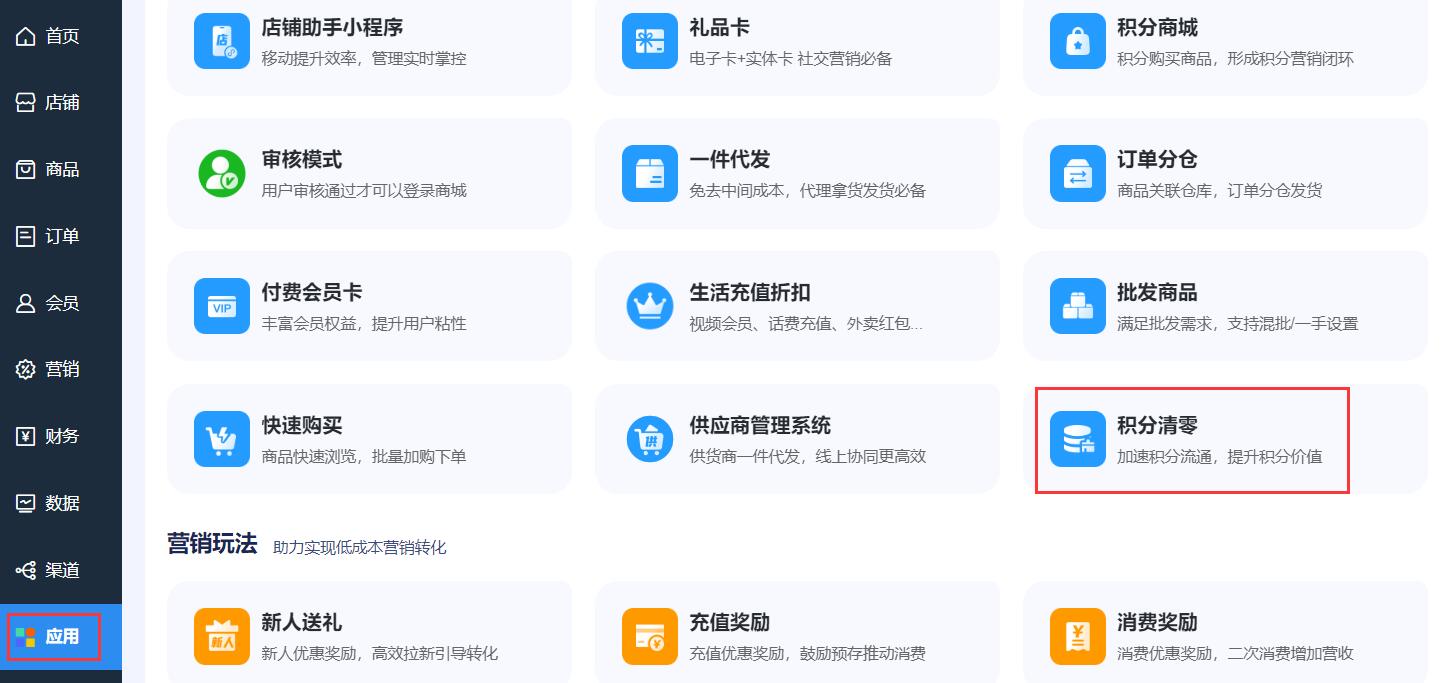The image size is (1441, 683).
Task: Open the 营销 sidebar menu
Action: tap(61, 369)
